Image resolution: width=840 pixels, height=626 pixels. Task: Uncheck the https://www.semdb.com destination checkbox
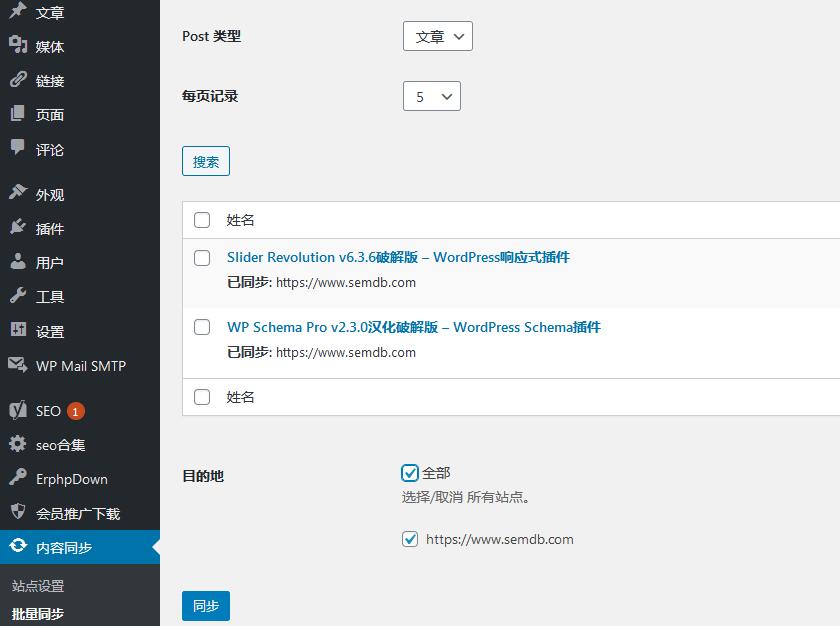[410, 539]
